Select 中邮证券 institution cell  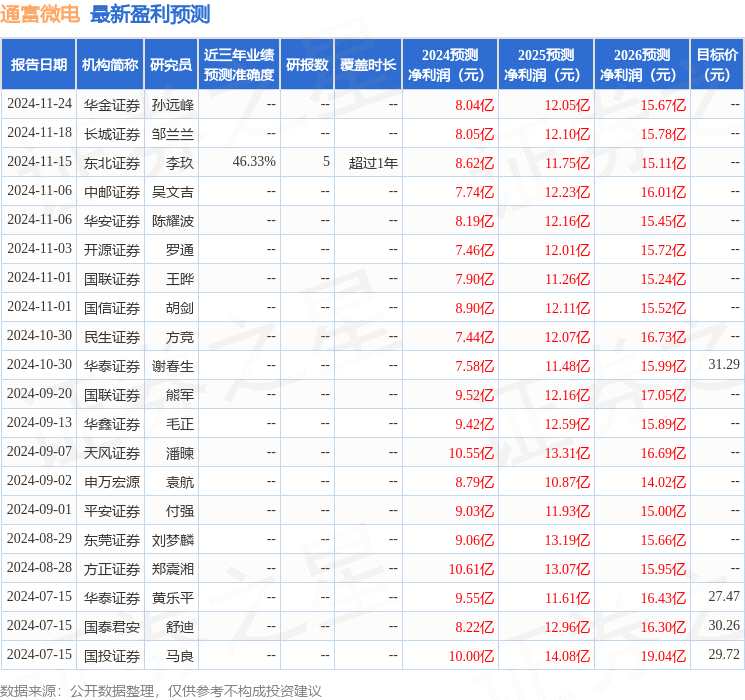112,192
